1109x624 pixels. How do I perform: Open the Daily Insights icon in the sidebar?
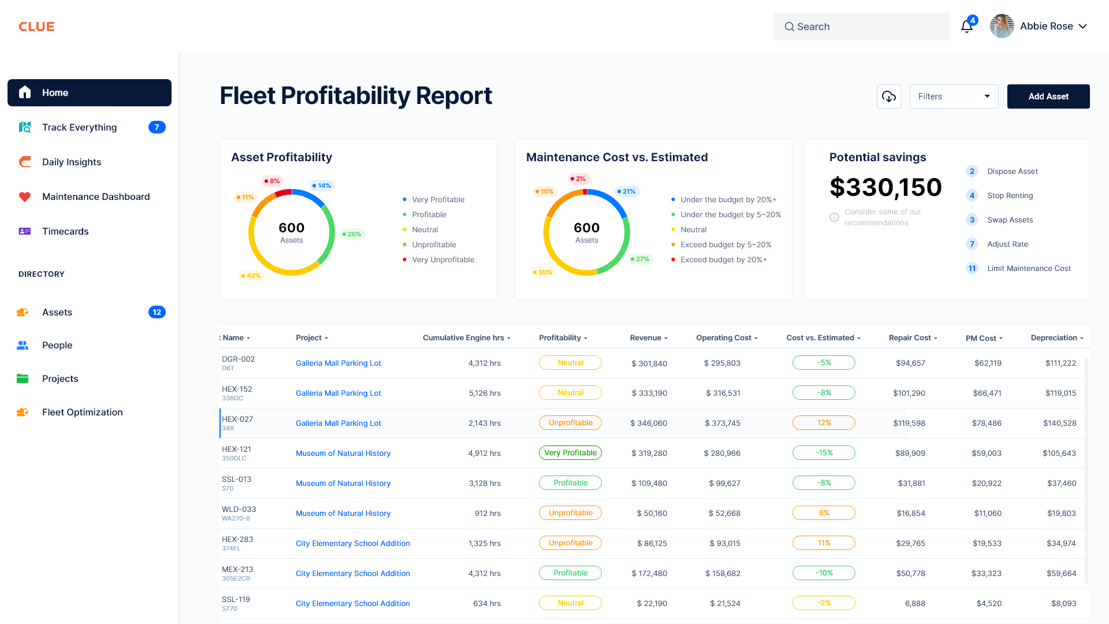click(x=23, y=161)
